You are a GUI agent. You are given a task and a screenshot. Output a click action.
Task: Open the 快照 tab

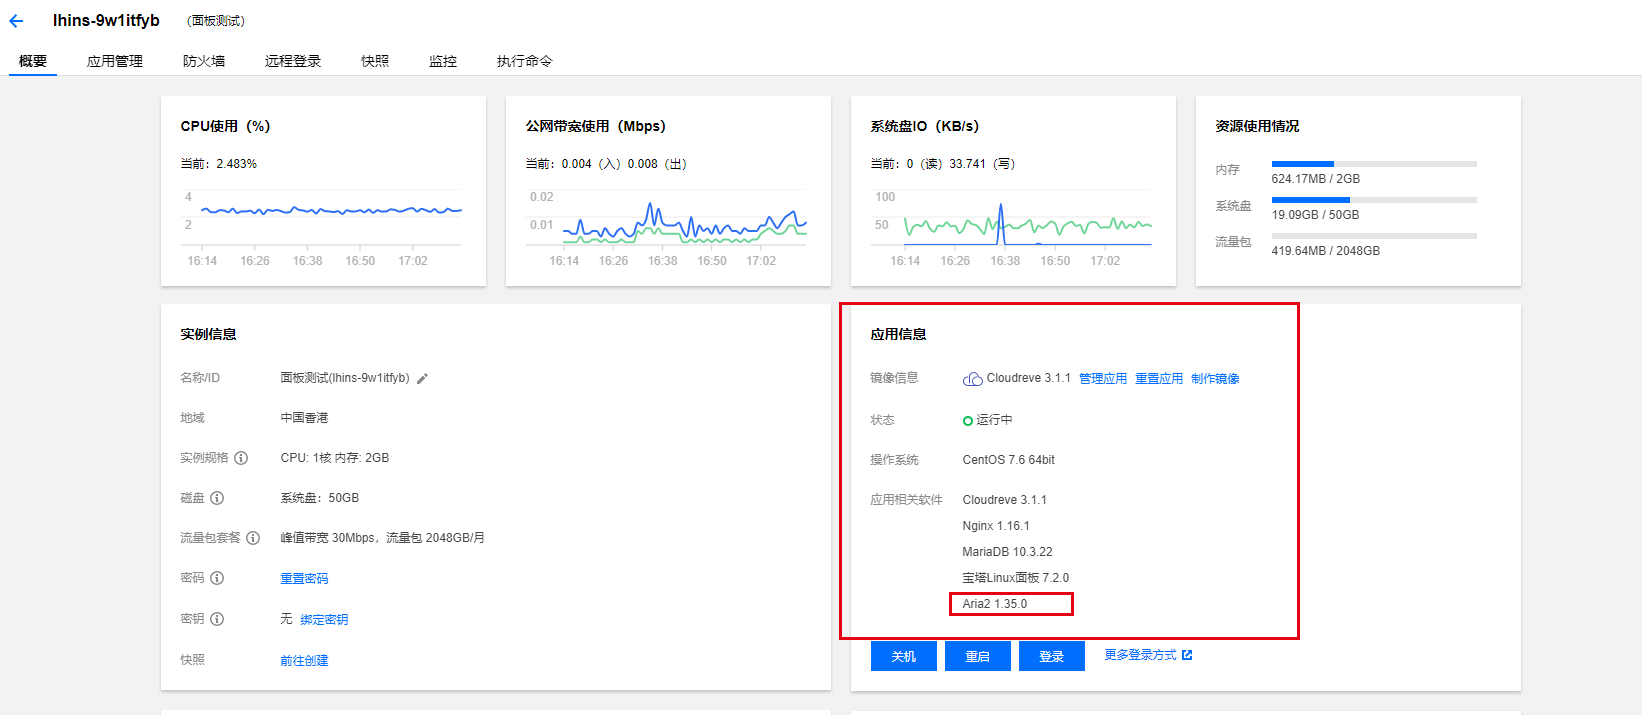(x=375, y=61)
